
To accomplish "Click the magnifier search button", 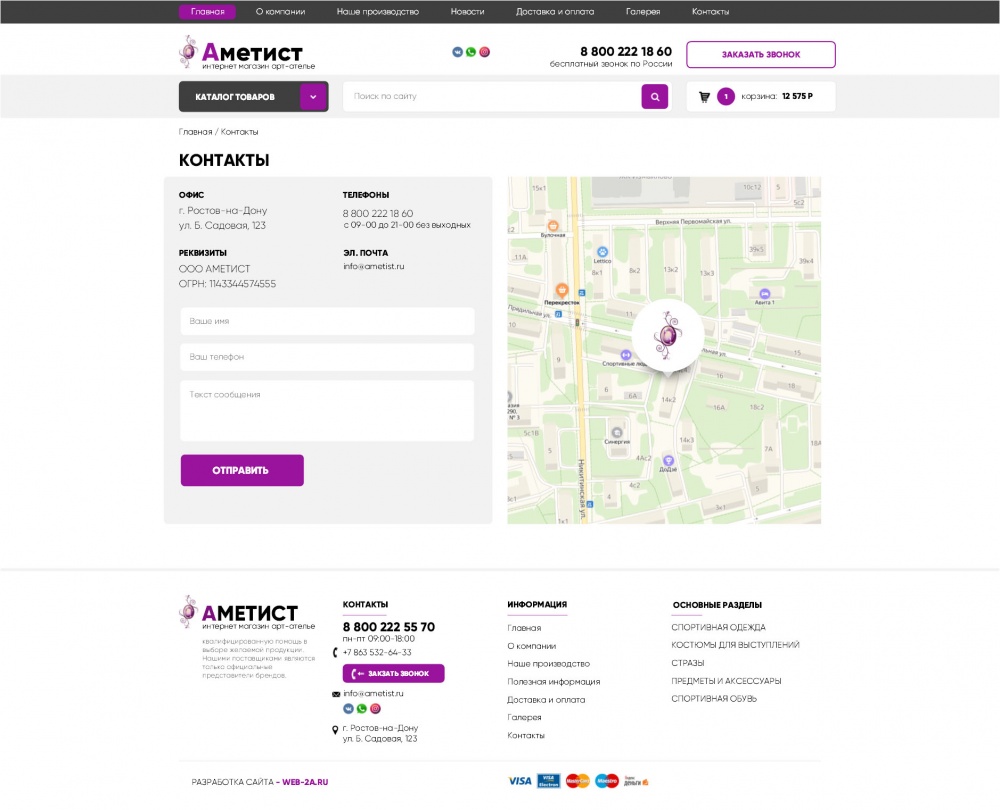I will [x=654, y=97].
